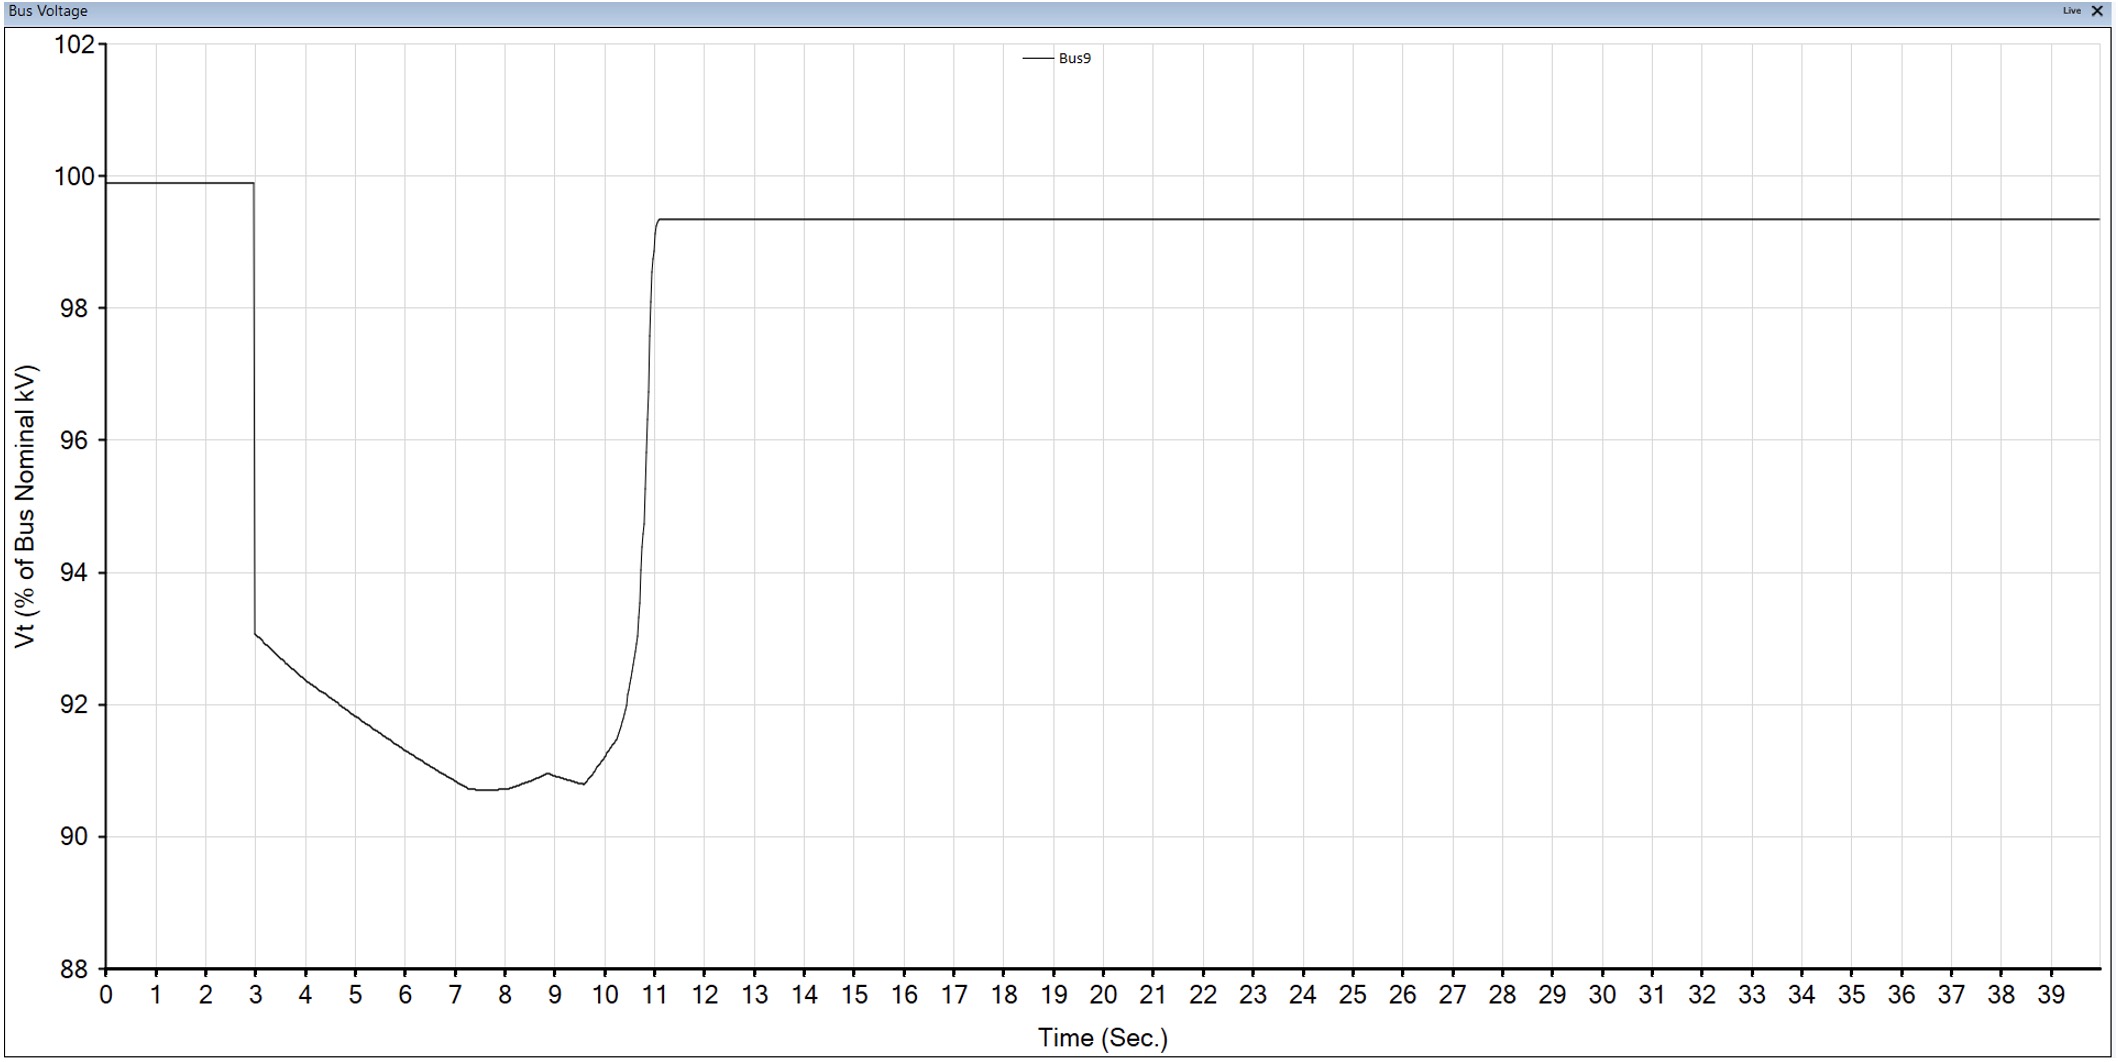Click the 11 tick on the time axis
This screenshot has height=1062, width=2118.
[654, 995]
